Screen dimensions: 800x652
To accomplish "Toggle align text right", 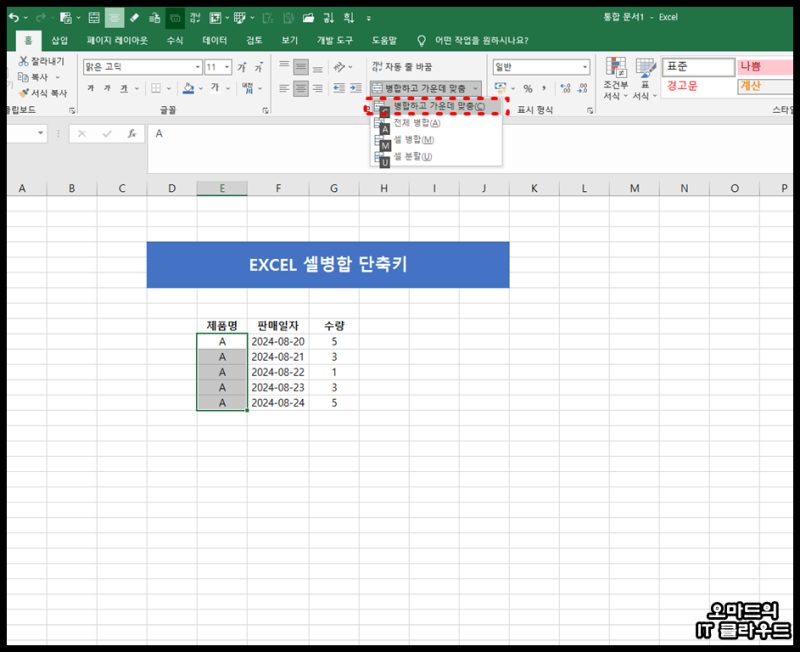I will point(318,88).
